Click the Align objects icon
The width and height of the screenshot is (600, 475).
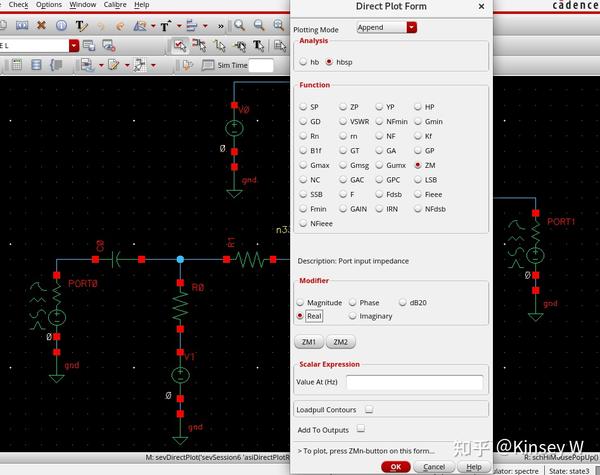192,26
